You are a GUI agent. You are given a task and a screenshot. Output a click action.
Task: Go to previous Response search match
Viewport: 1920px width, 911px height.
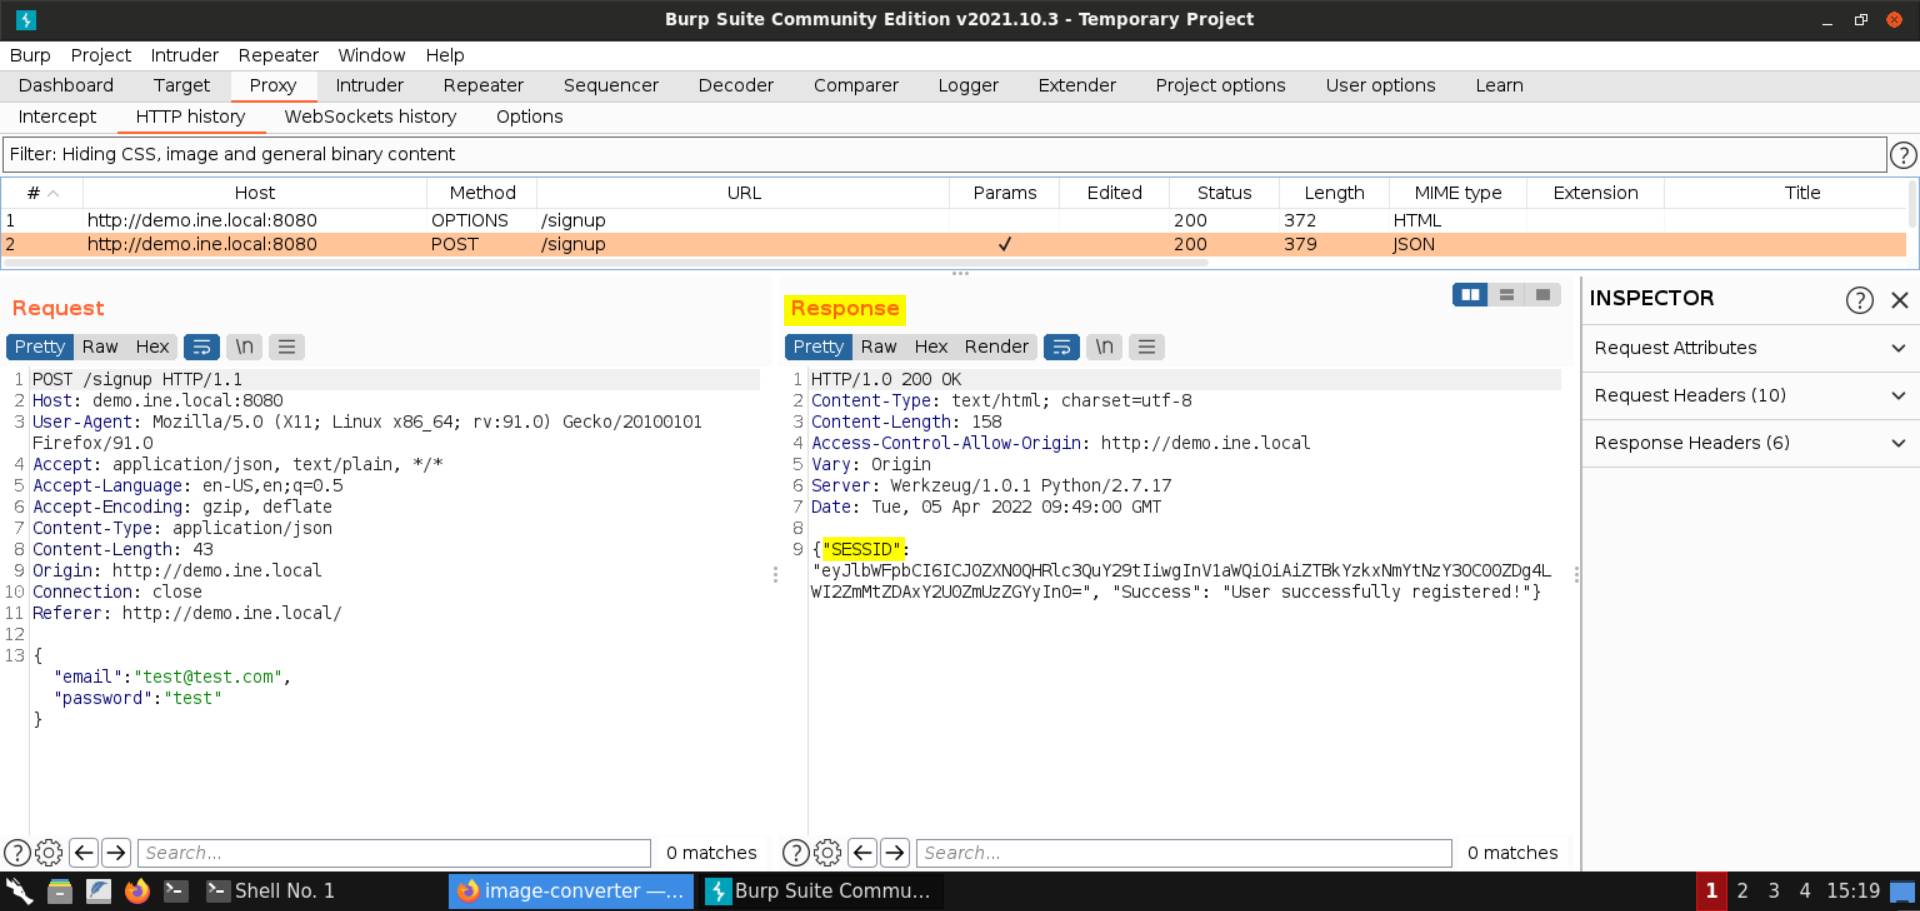click(863, 853)
